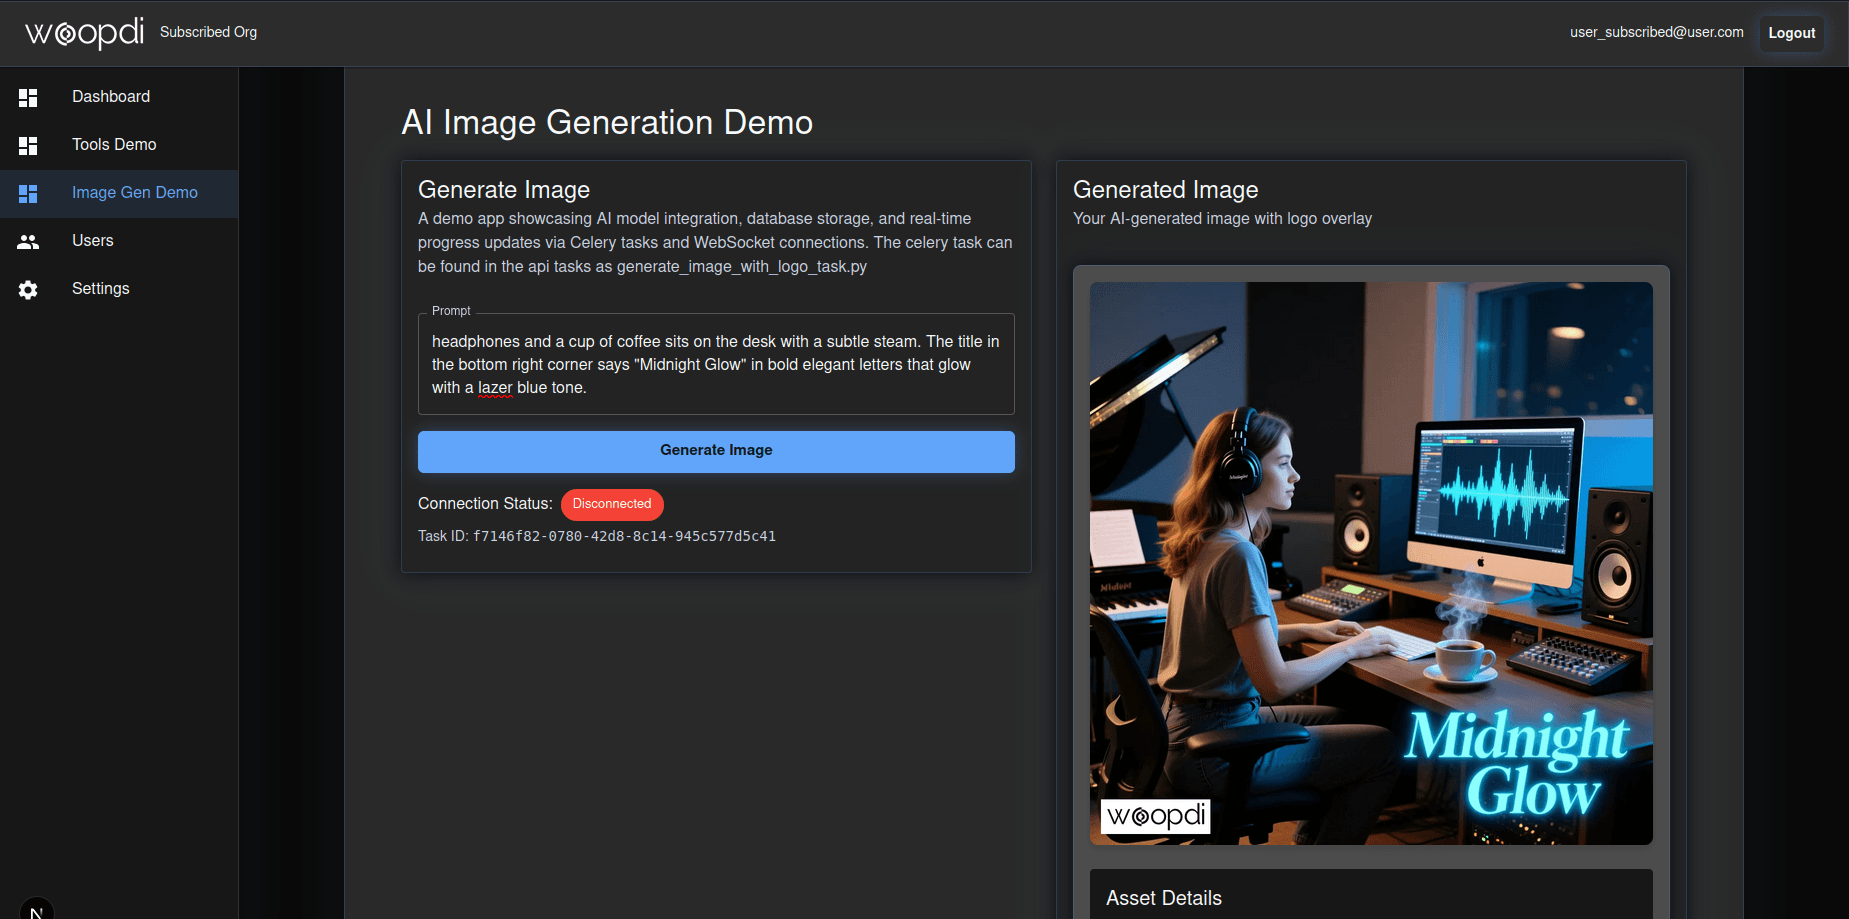Click the Users people icon
This screenshot has width=1849, height=919.
pos(28,241)
